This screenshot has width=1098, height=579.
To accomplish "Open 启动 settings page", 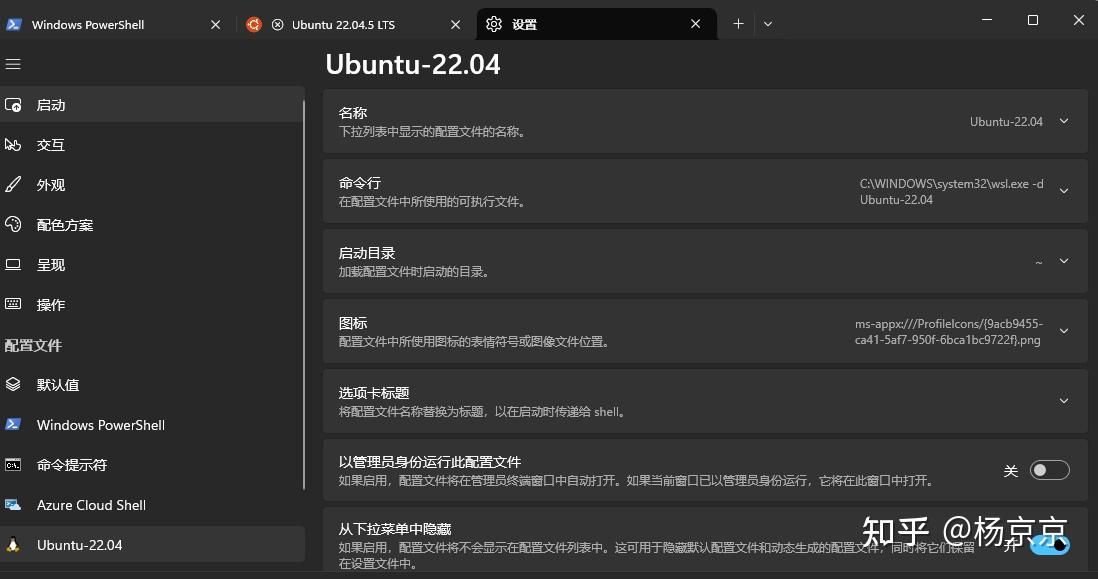I will click(152, 105).
